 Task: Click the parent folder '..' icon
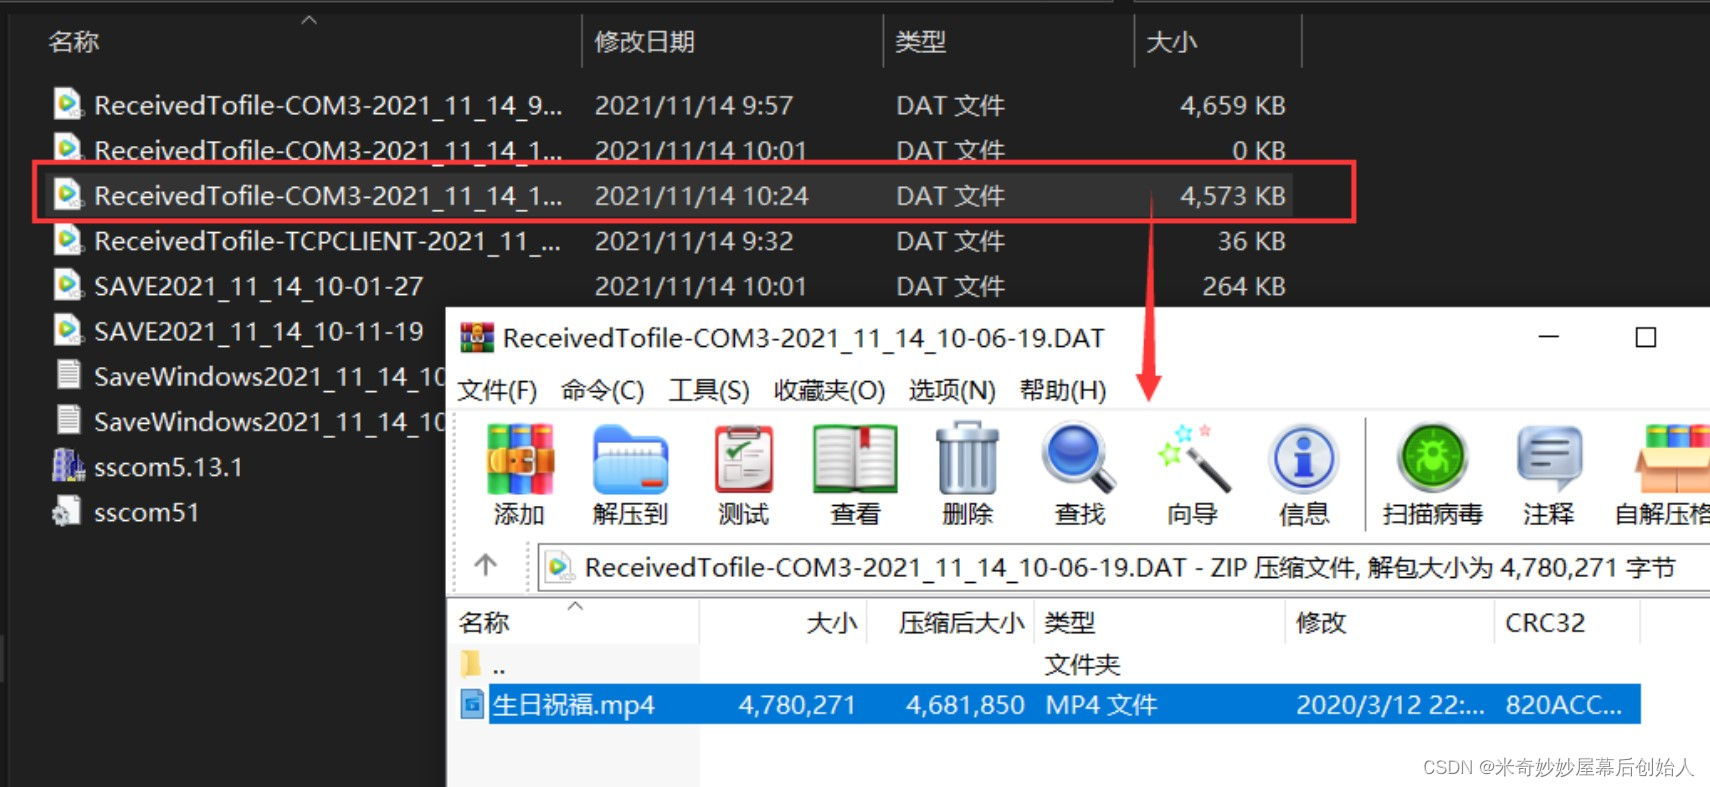pos(470,663)
